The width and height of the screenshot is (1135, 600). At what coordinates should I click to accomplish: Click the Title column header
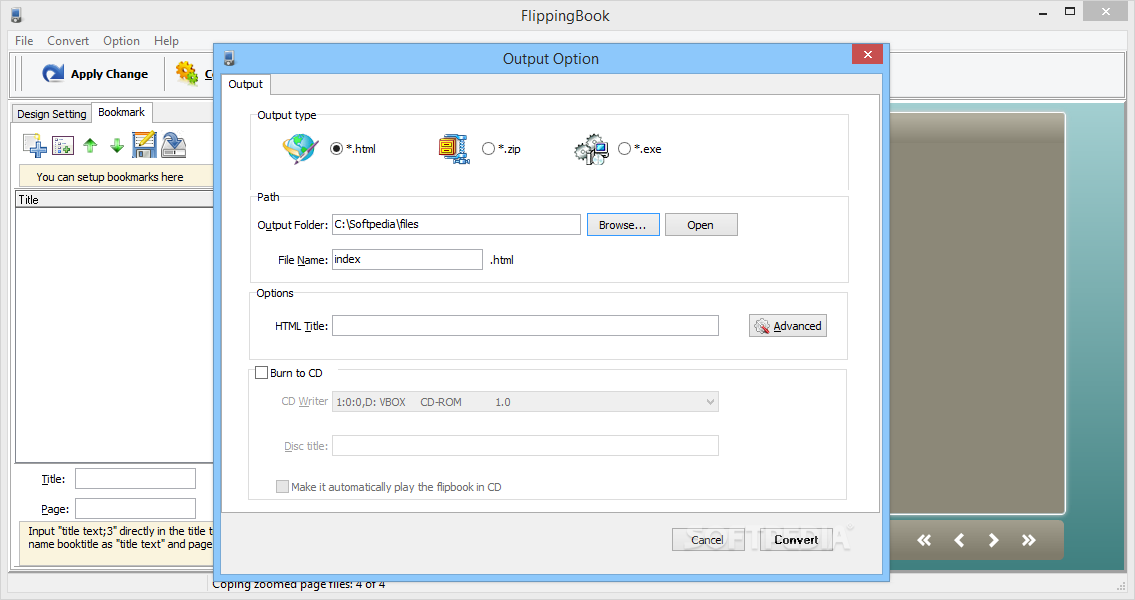[114, 200]
